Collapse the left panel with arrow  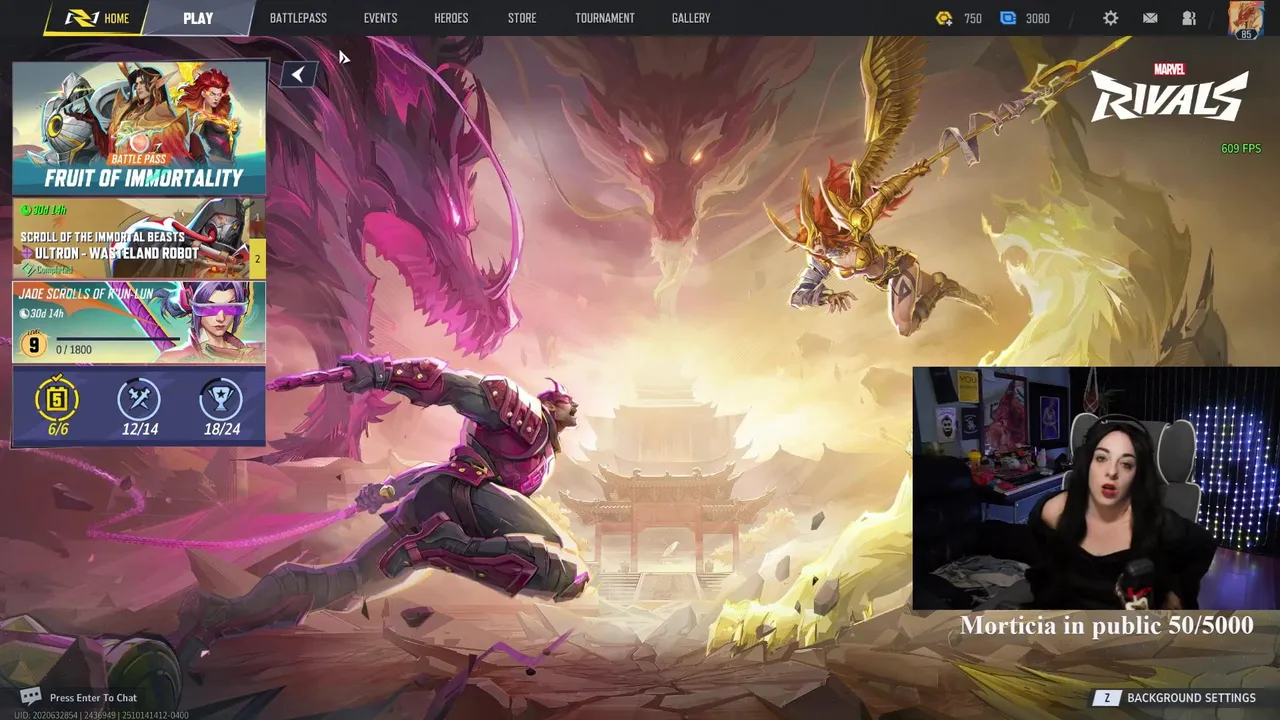tap(298, 75)
